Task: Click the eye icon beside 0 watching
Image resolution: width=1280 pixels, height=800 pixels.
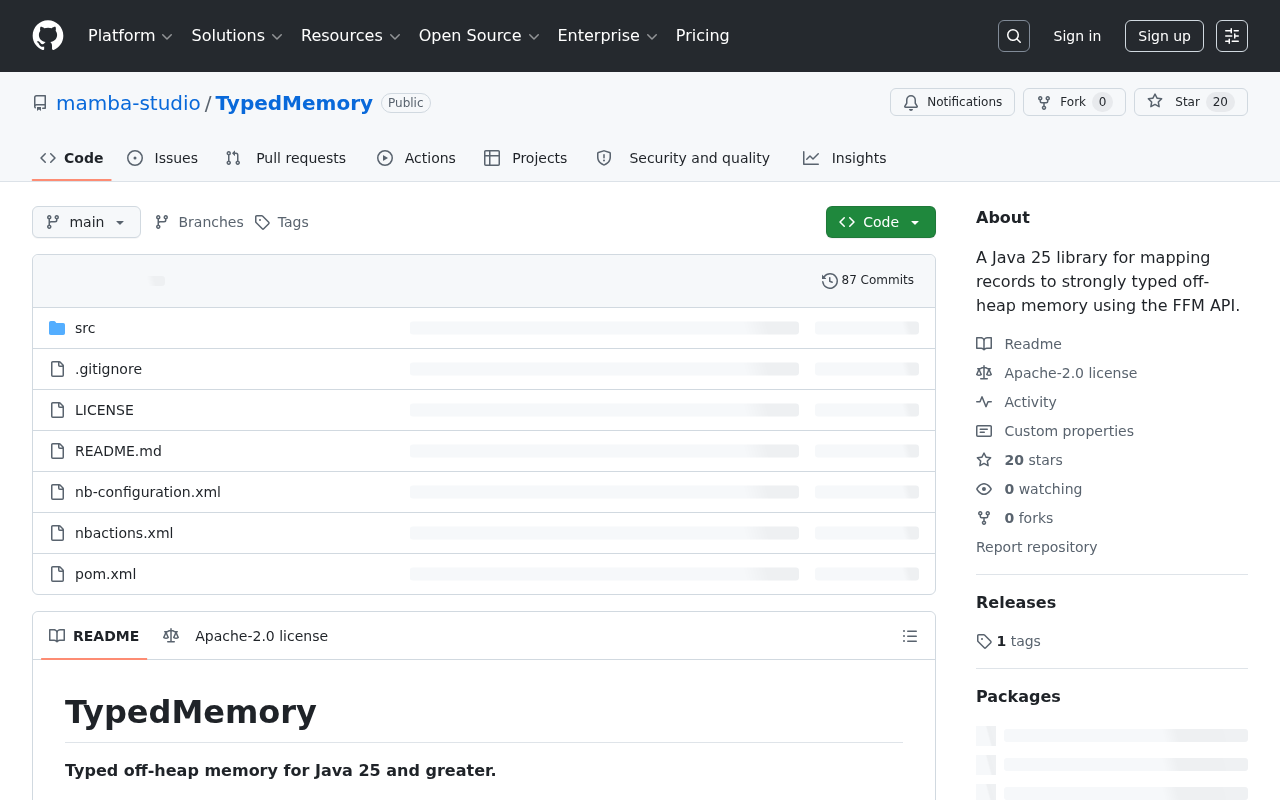Action: [x=984, y=489]
